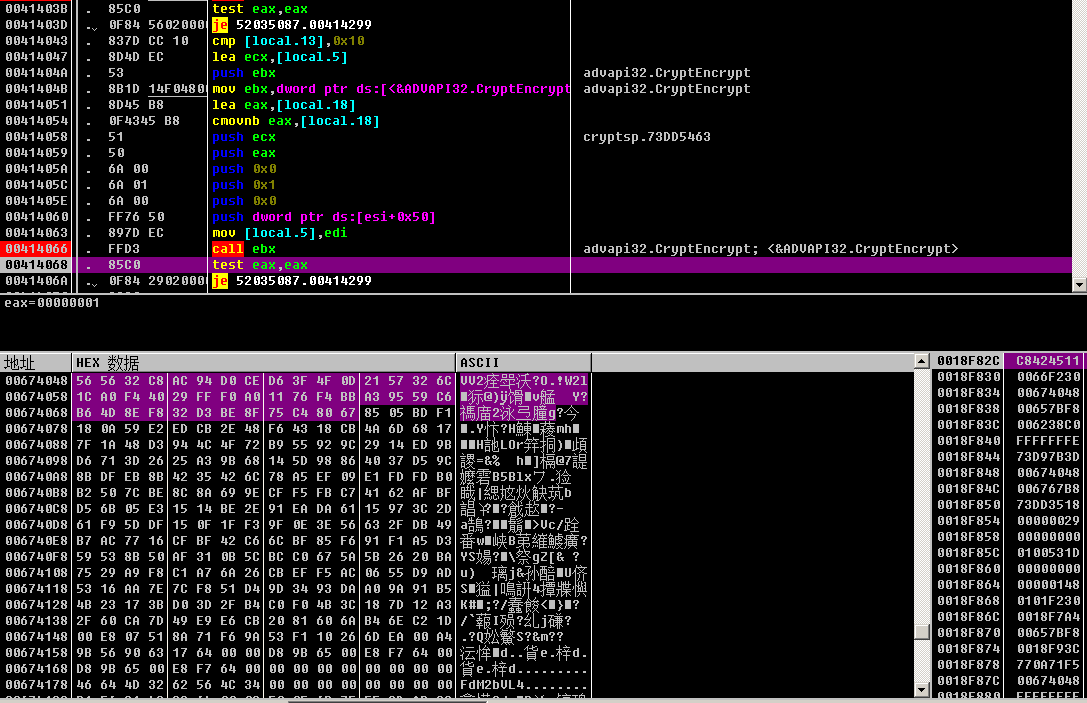1087x703 pixels.
Task: Select dump row at address 00674178
Action: 36,685
